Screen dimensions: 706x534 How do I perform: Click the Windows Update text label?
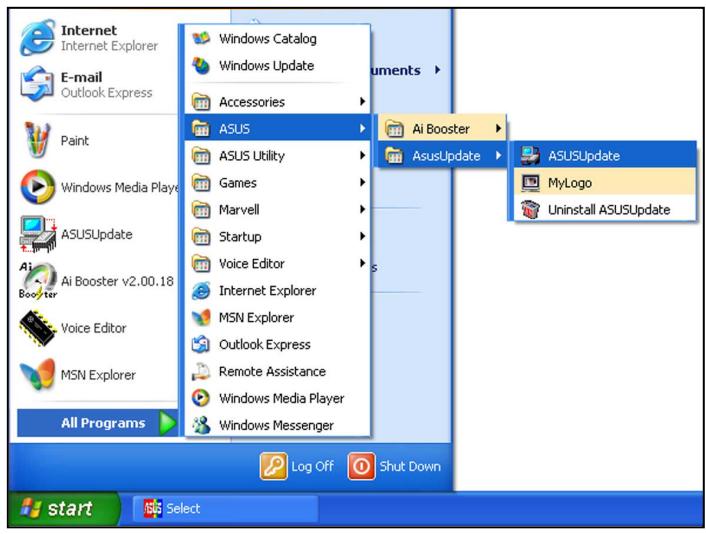pyautogui.click(x=266, y=66)
